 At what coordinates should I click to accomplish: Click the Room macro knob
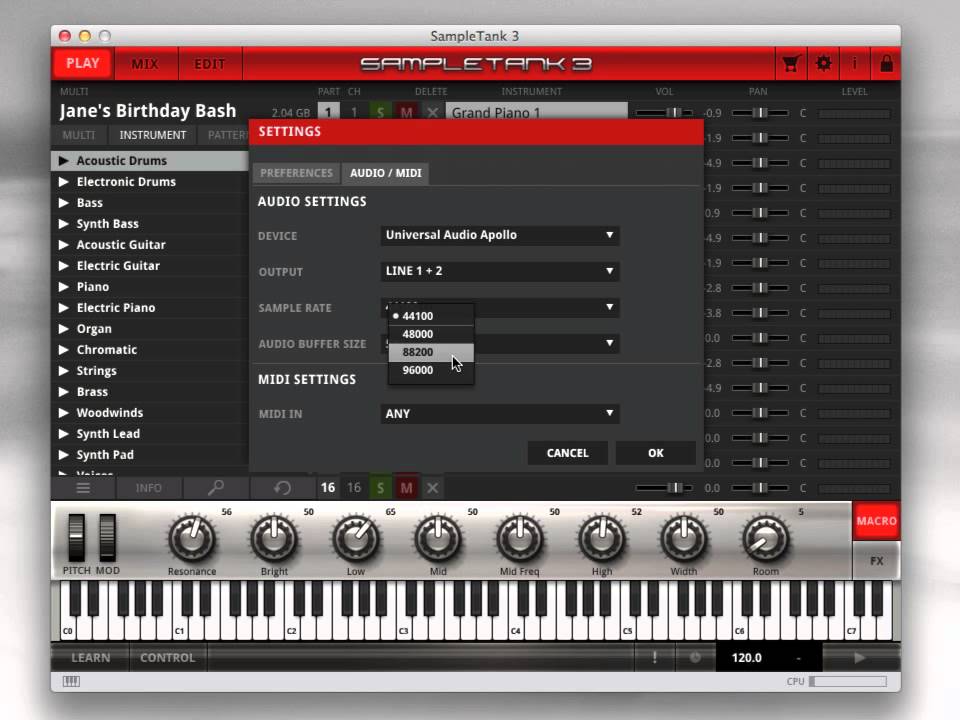pos(766,539)
